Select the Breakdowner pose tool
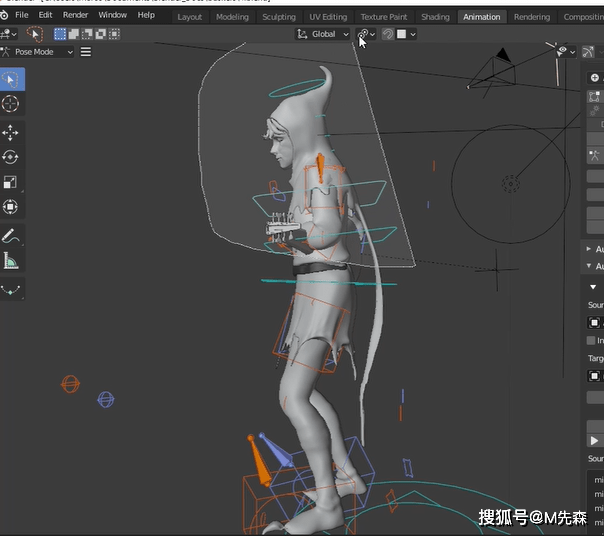The image size is (604, 536). [x=10, y=289]
